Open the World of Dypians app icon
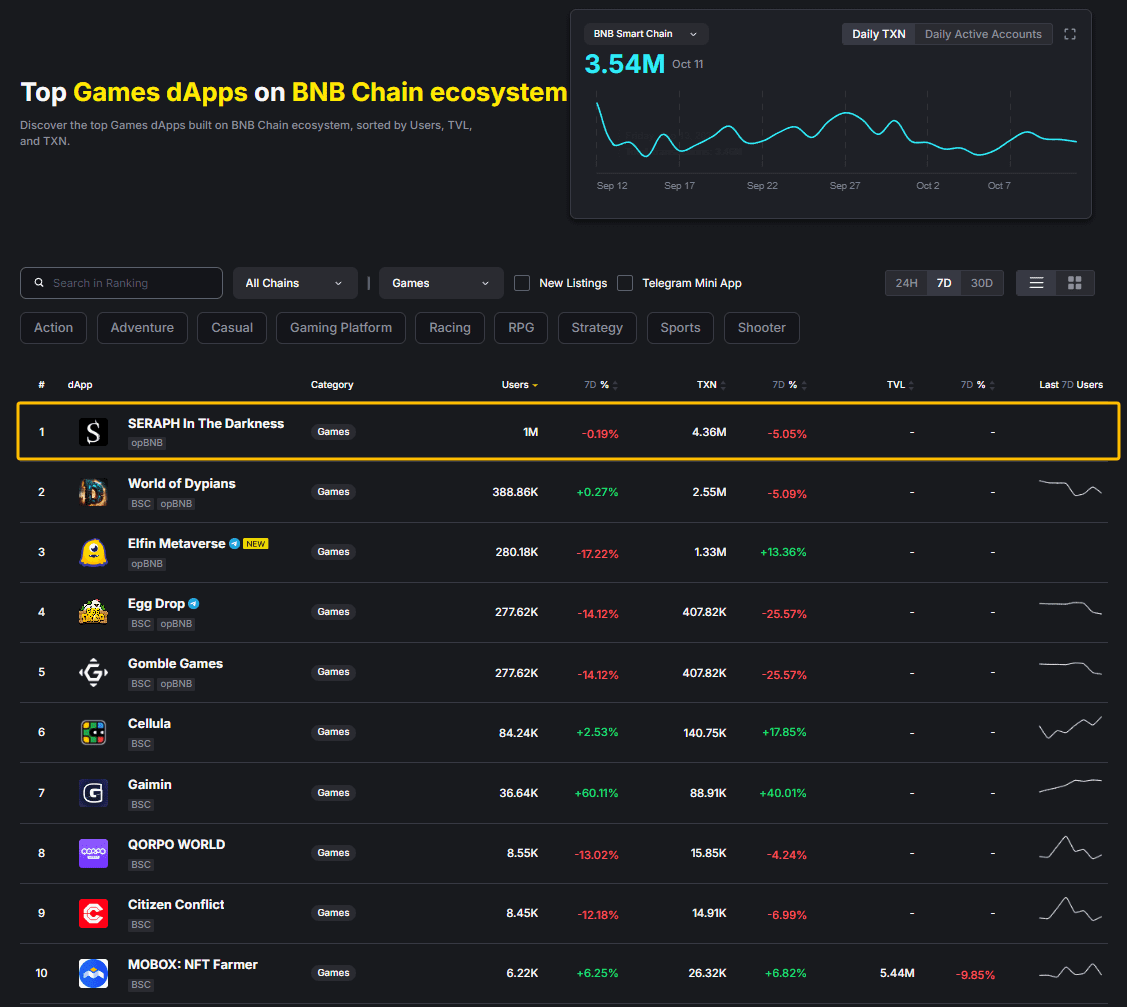 (x=93, y=492)
